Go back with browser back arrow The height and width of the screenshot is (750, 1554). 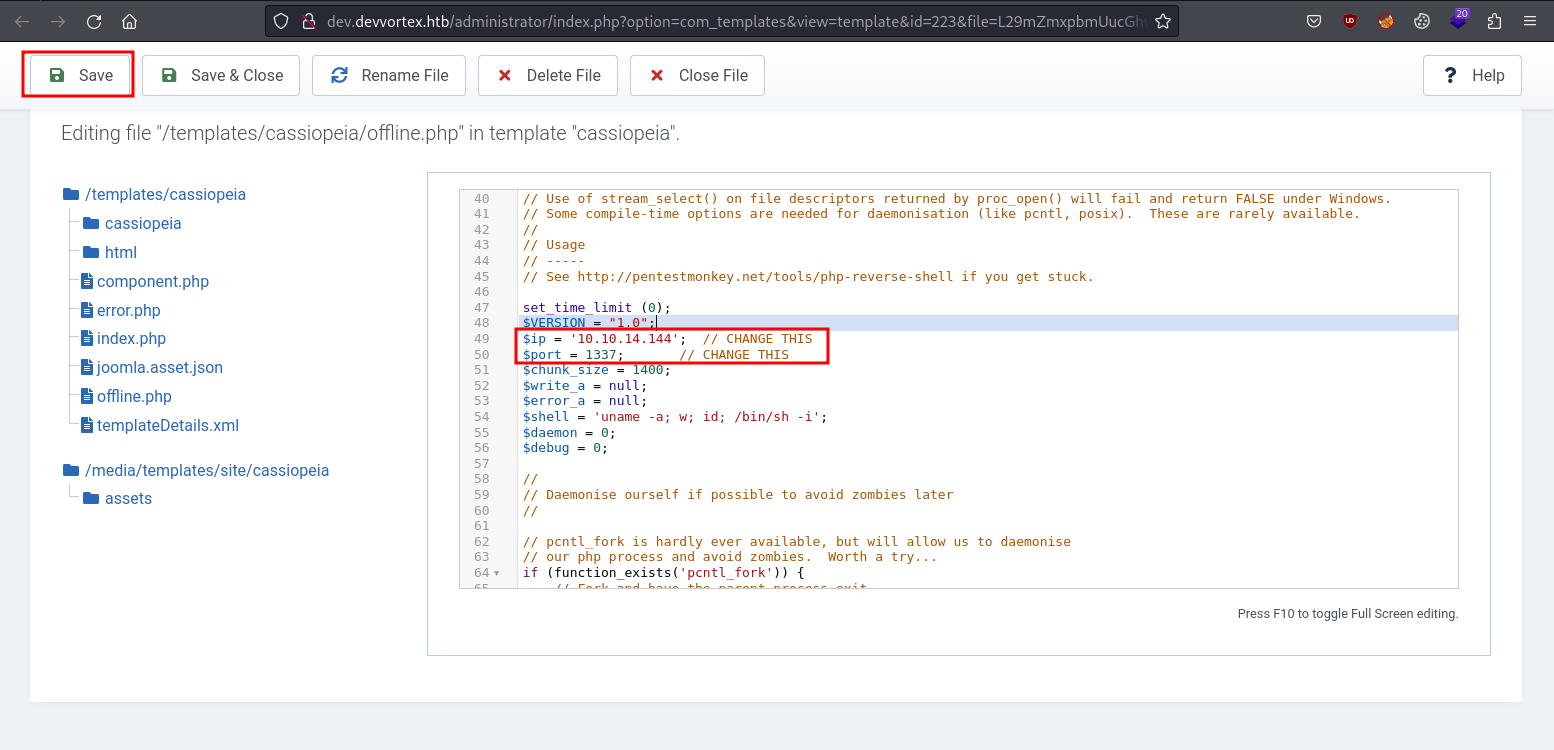point(22,21)
